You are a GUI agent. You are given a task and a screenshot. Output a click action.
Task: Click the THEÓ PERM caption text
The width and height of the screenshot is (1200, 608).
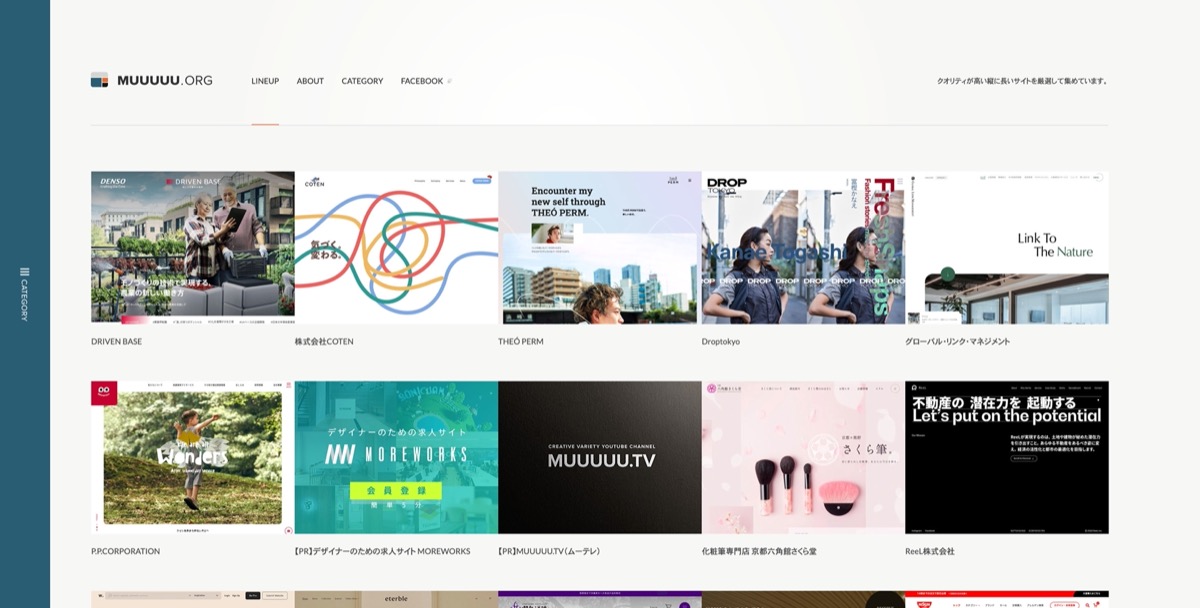(x=521, y=342)
